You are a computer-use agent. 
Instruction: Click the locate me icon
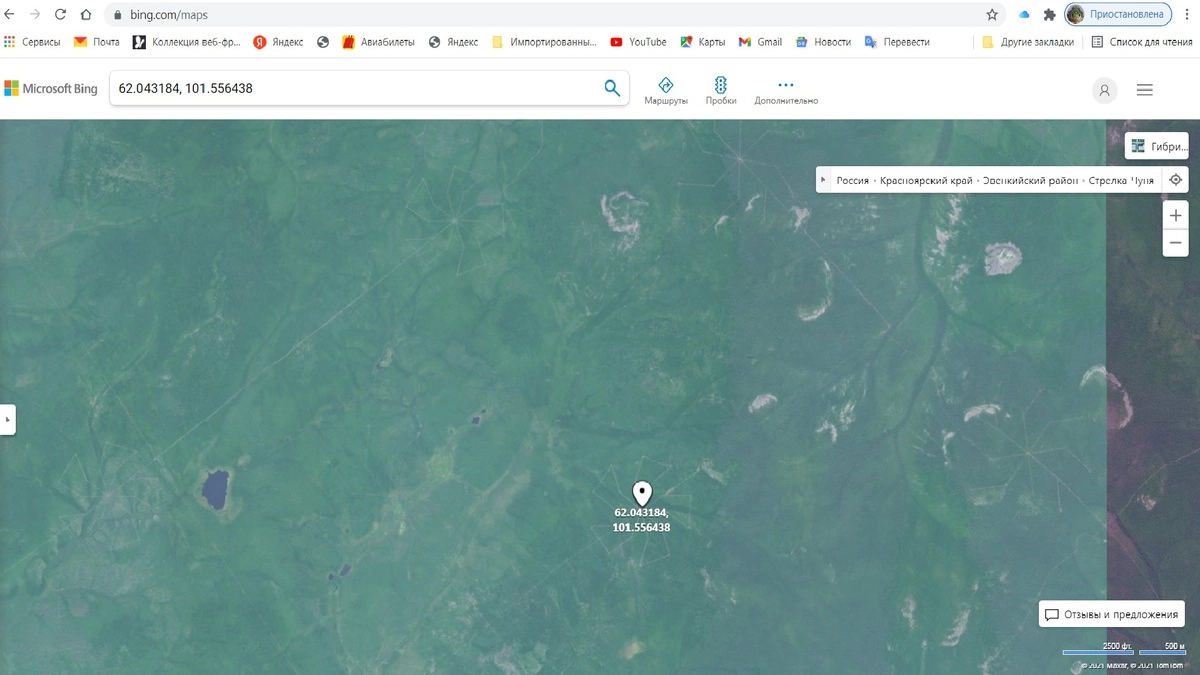pos(1176,180)
